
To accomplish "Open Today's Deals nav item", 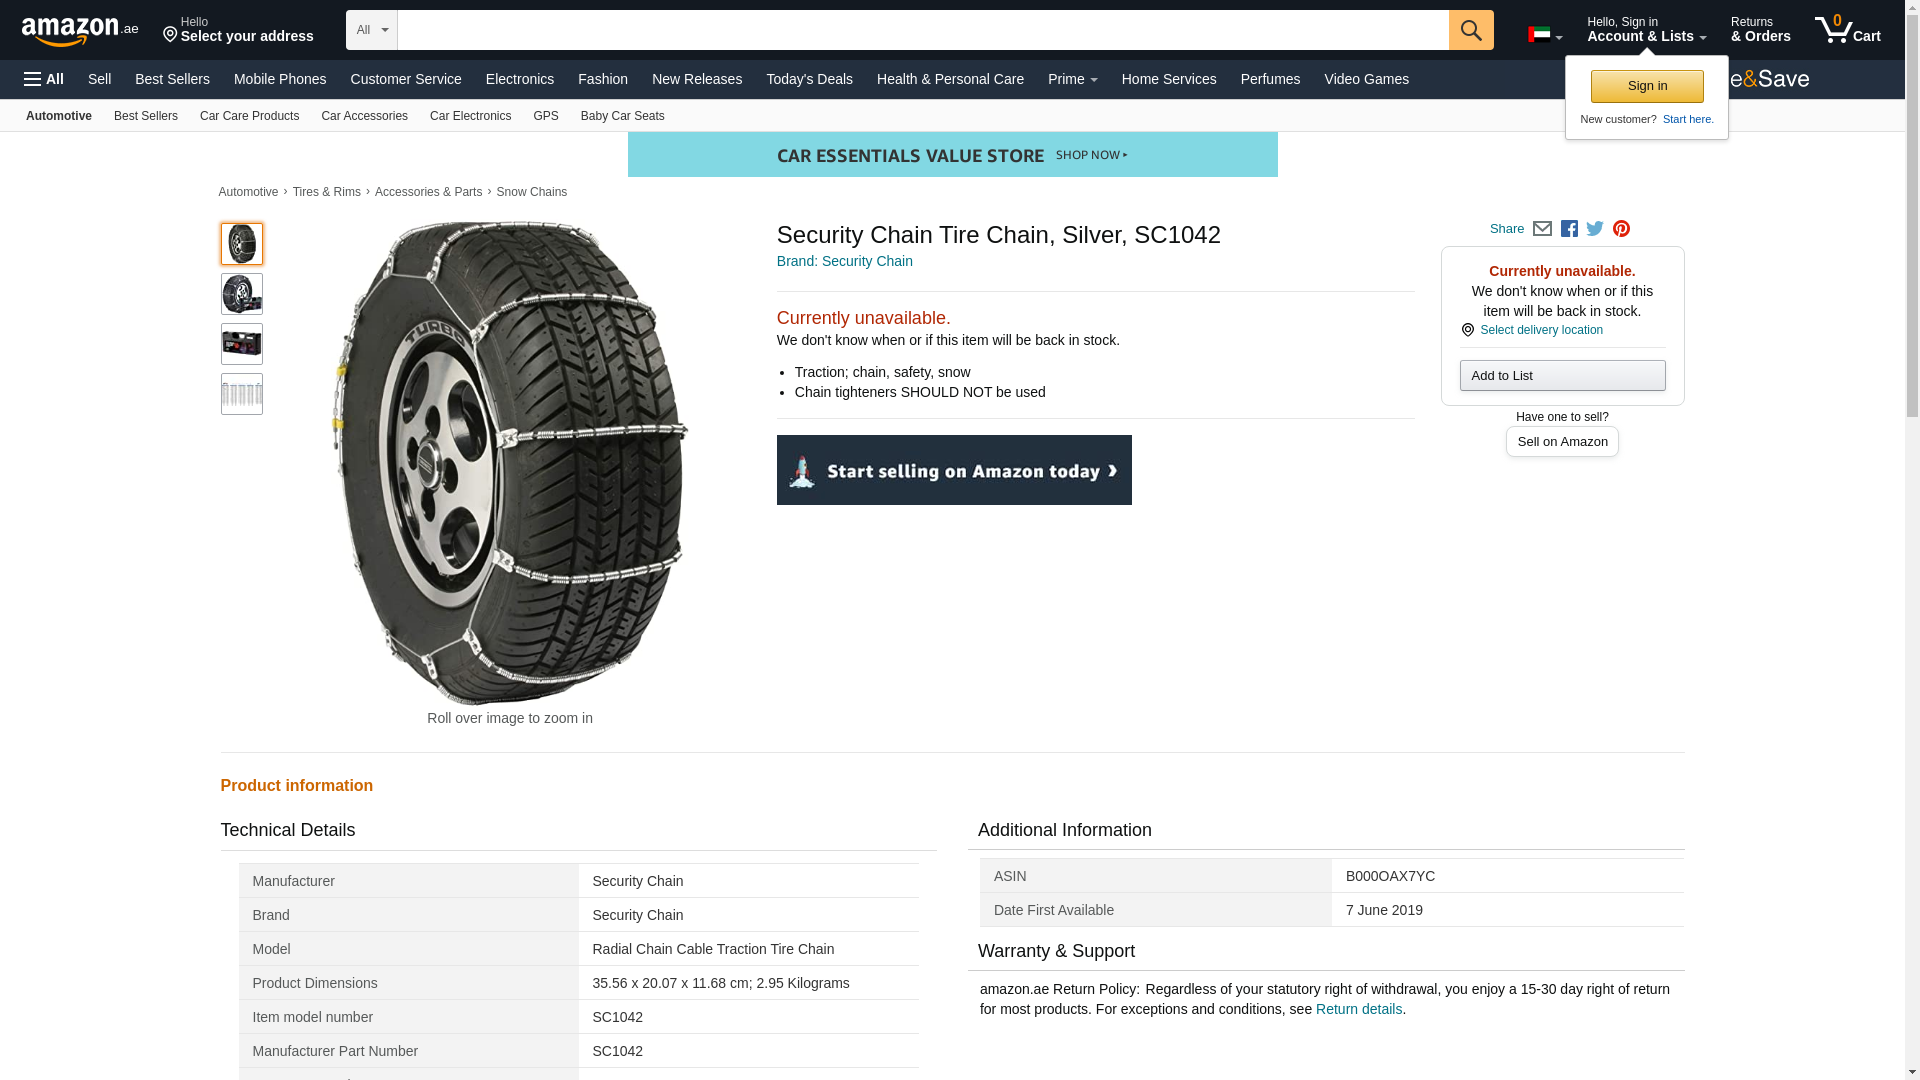I will 809,79.
